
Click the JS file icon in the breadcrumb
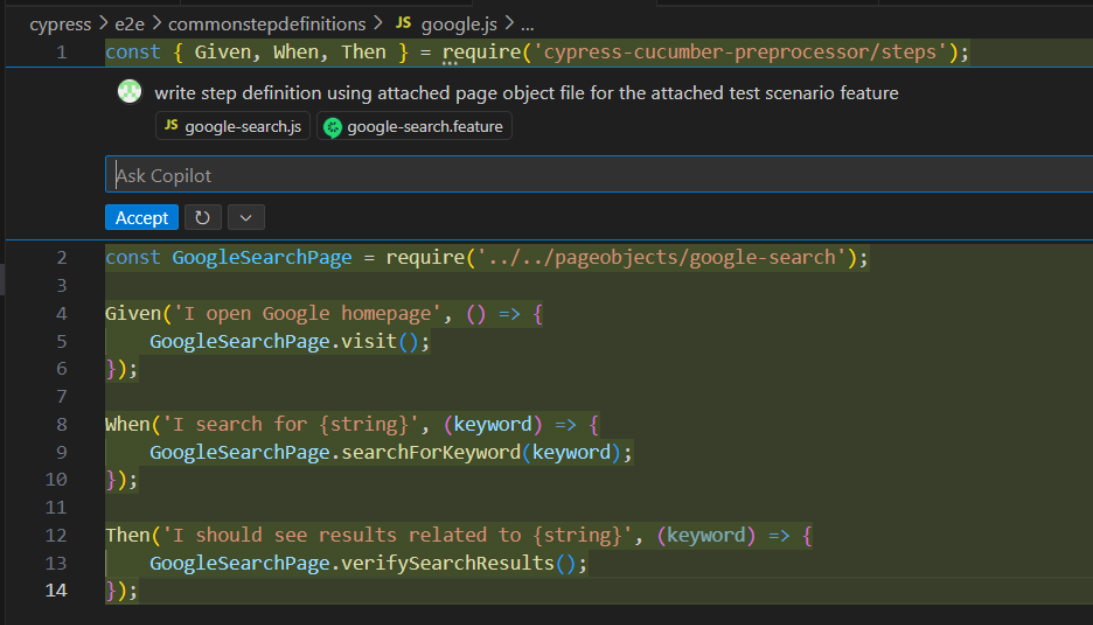pos(403,23)
